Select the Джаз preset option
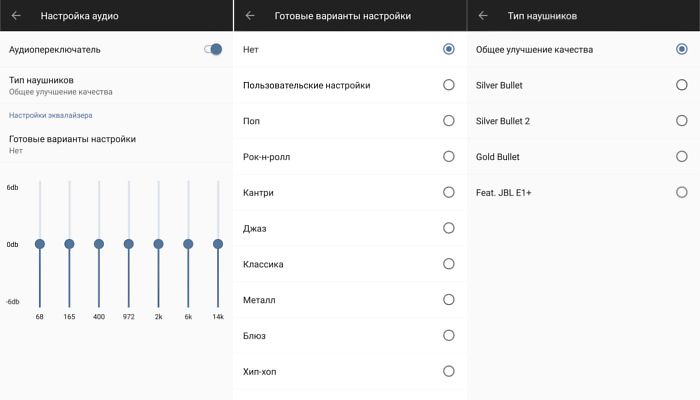The image size is (700, 400). tap(448, 229)
